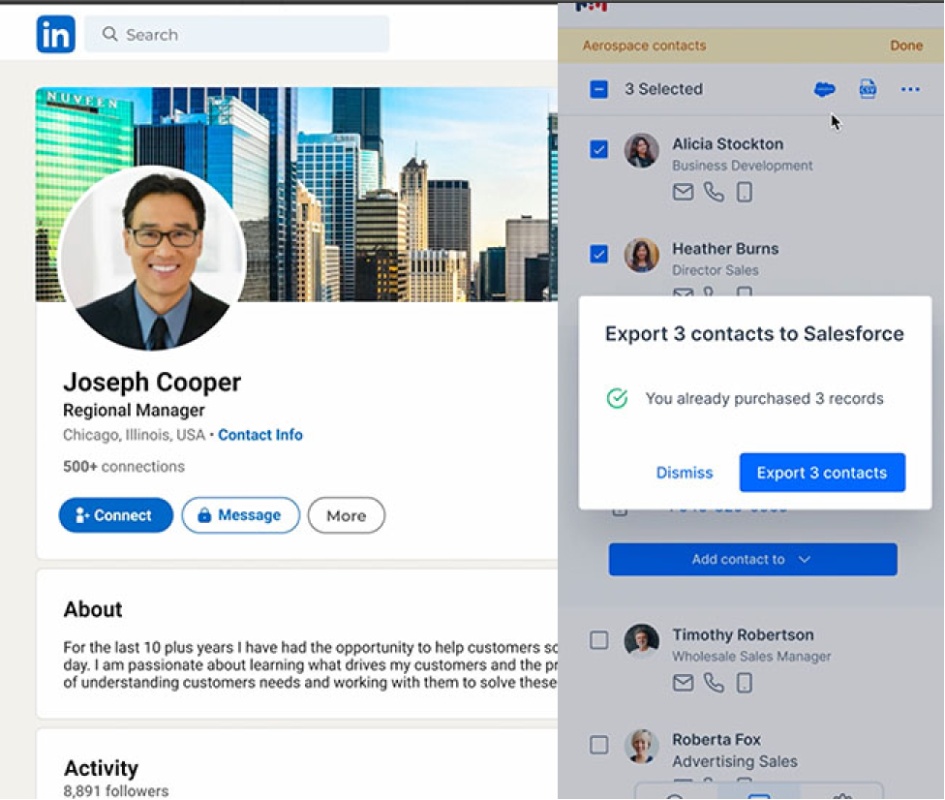The height and width of the screenshot is (800, 945).
Task: Check Roberta Fox's checkbox
Action: (599, 745)
